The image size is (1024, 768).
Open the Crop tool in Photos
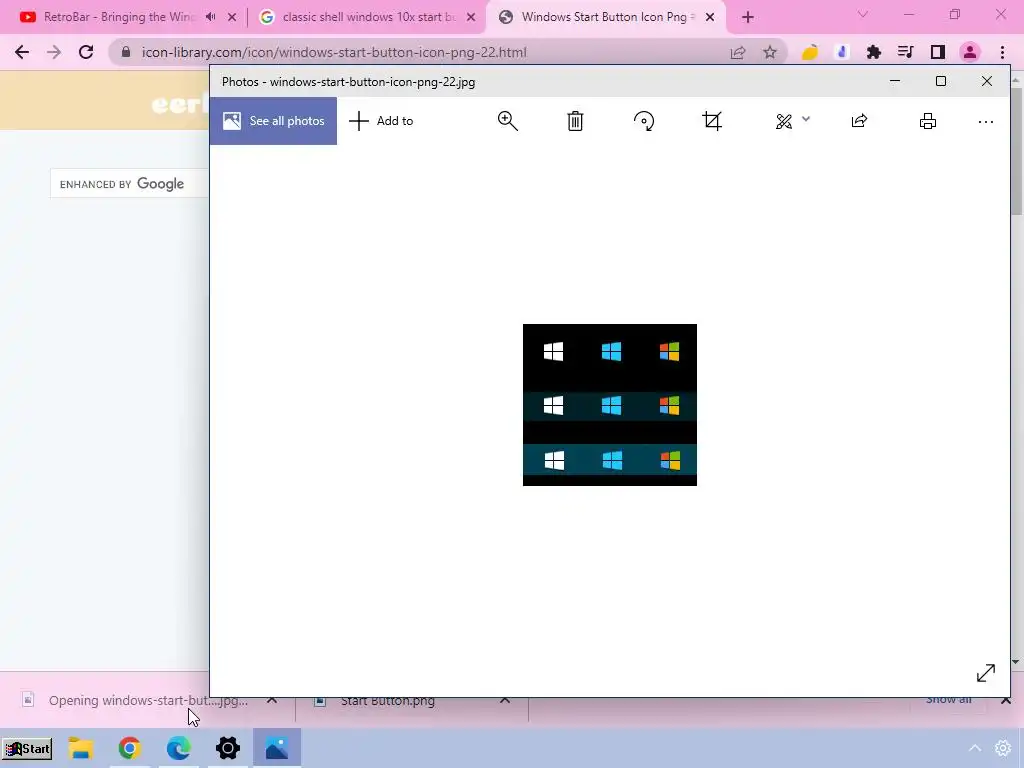tap(712, 121)
